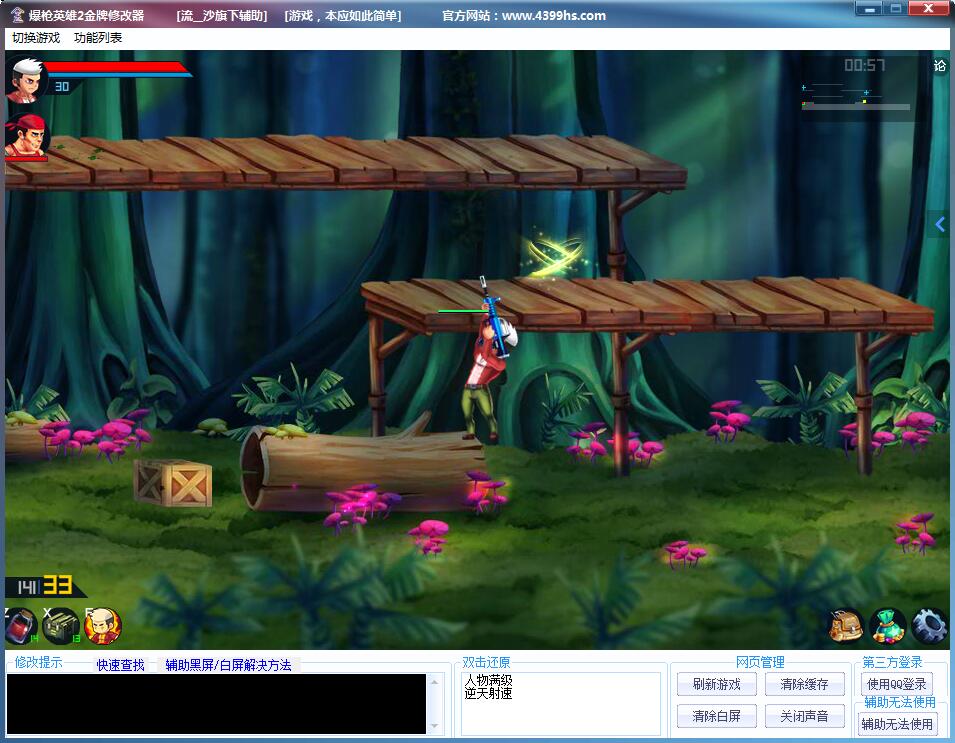Viewport: 955px width, 743px height.
Task: Click the wooden crate on the ground
Action: (x=173, y=483)
